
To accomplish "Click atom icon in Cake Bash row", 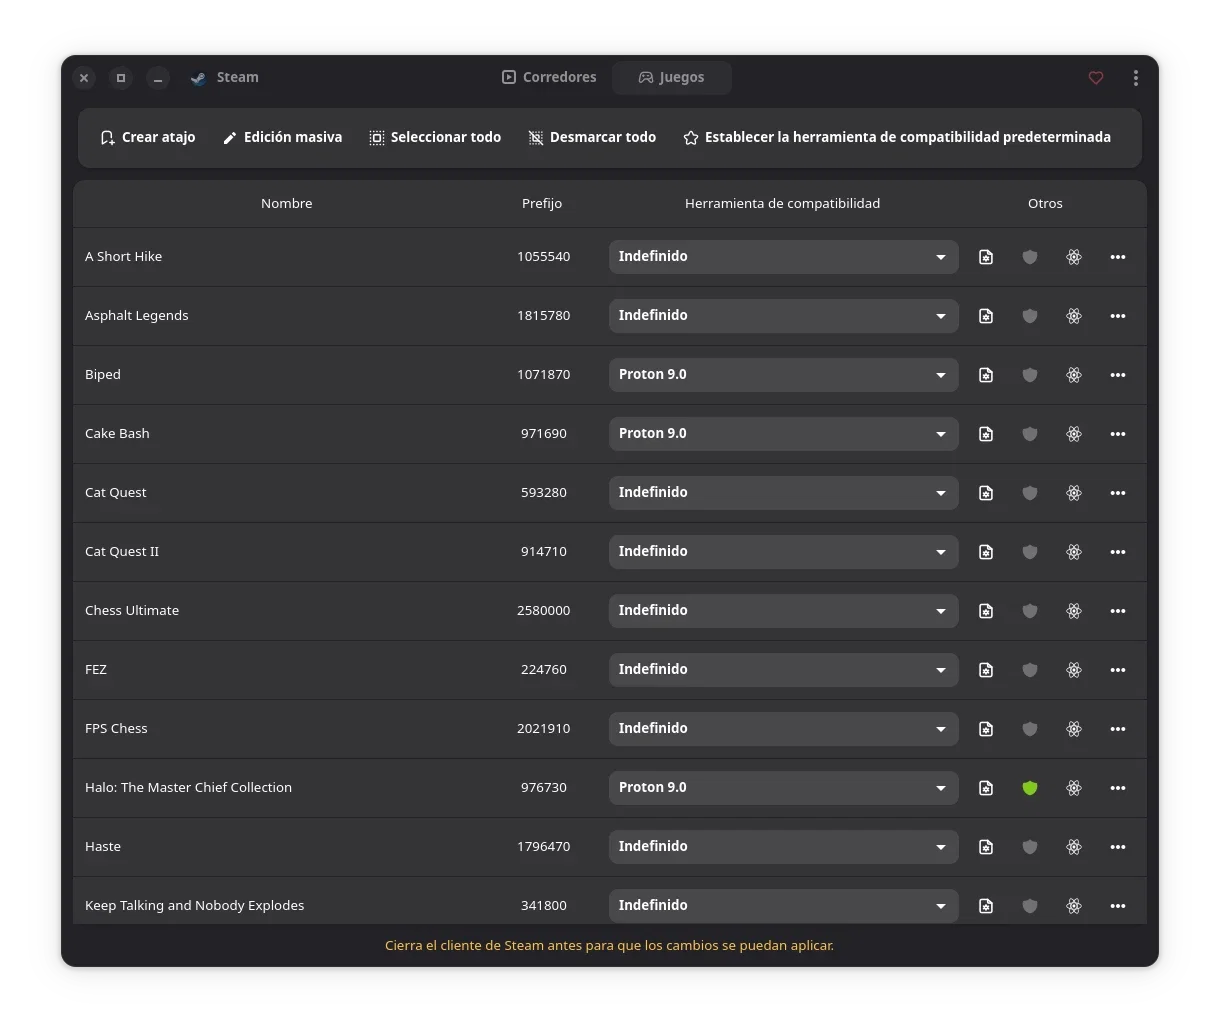I will pos(1074,434).
